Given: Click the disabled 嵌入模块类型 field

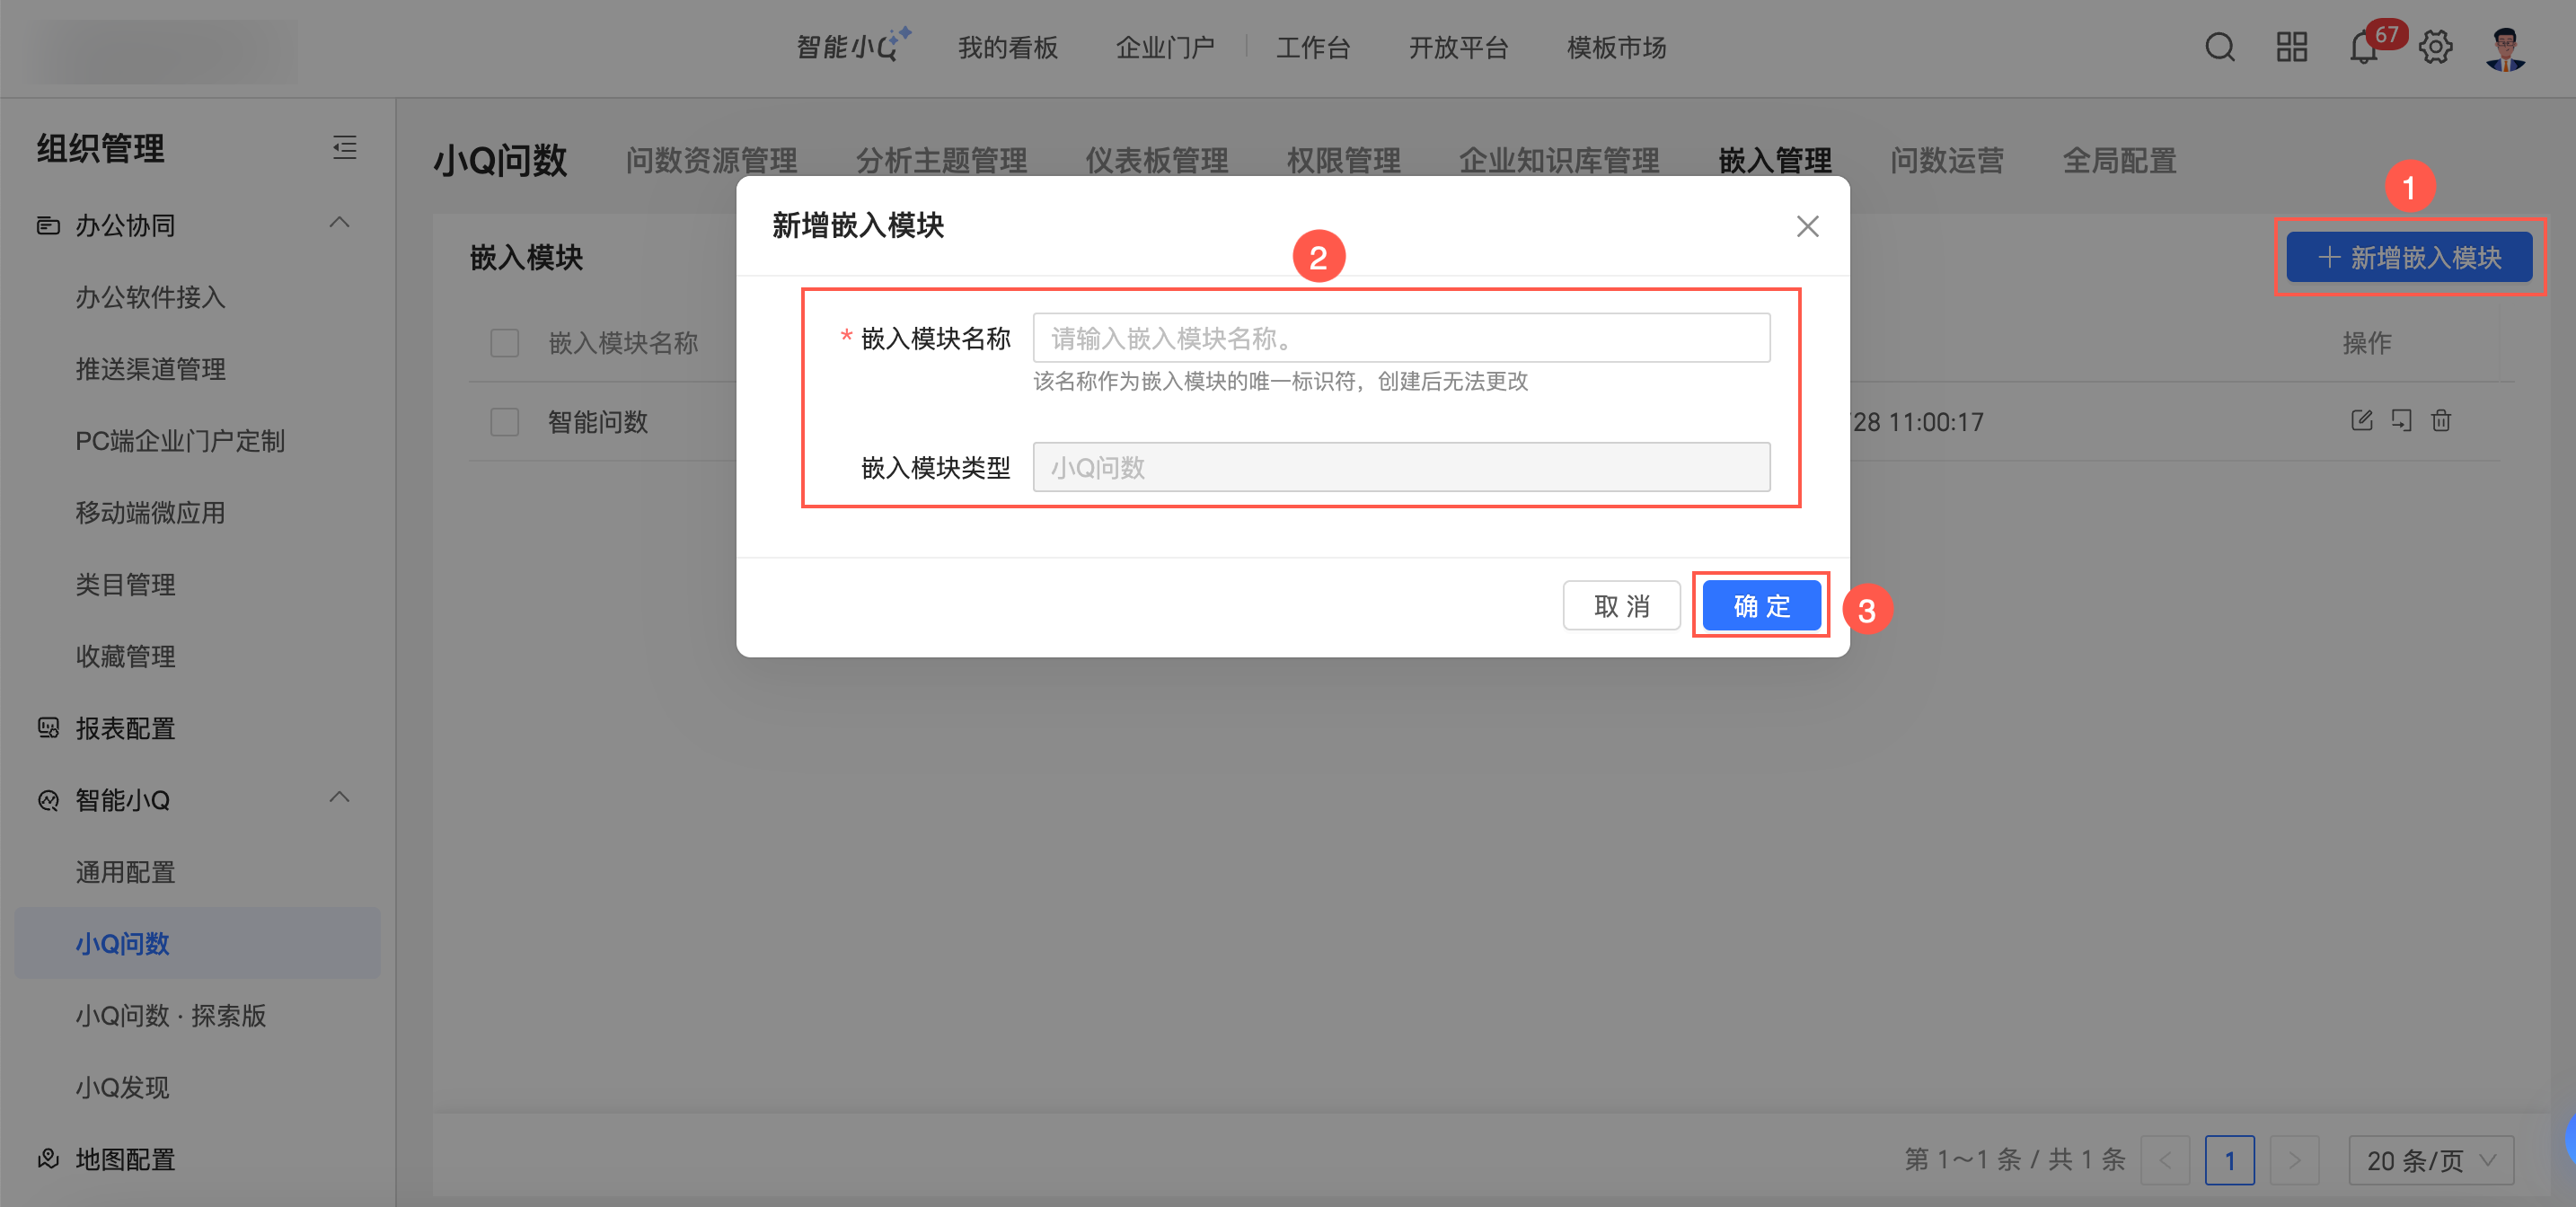Looking at the screenshot, I should point(1401,467).
